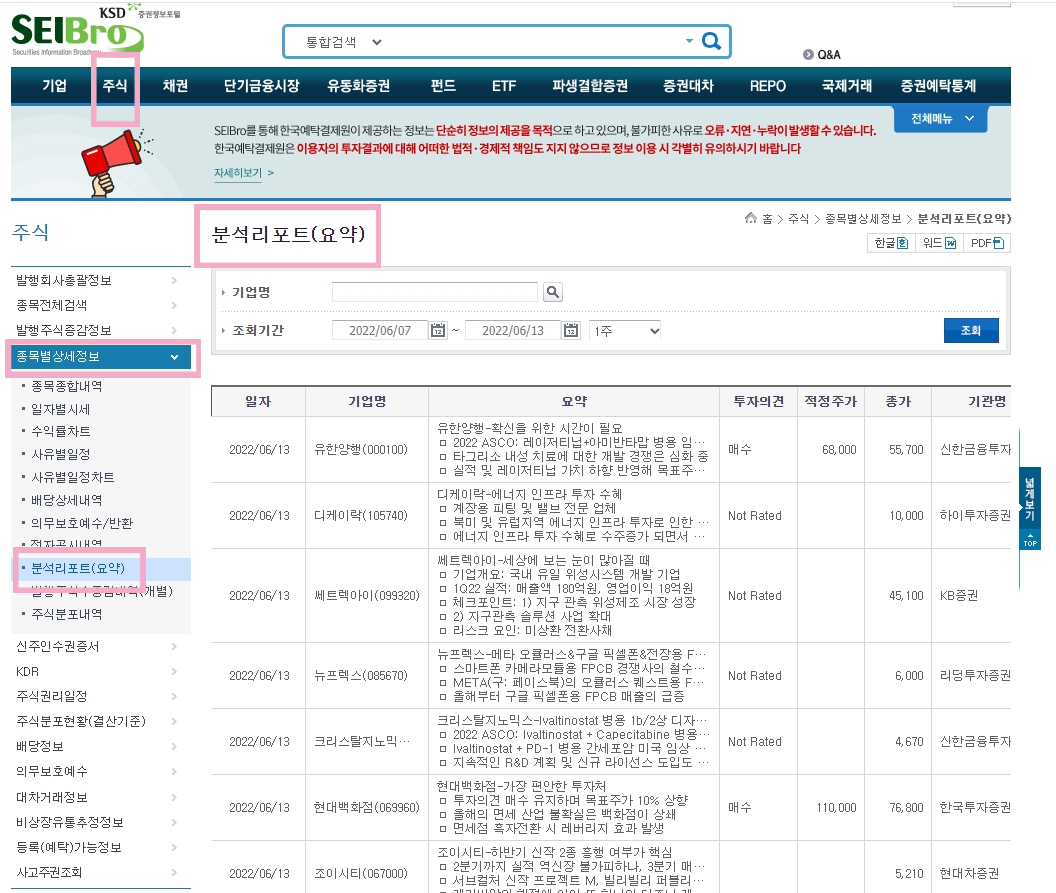Click 수익률차트 in sidebar

tap(61, 432)
